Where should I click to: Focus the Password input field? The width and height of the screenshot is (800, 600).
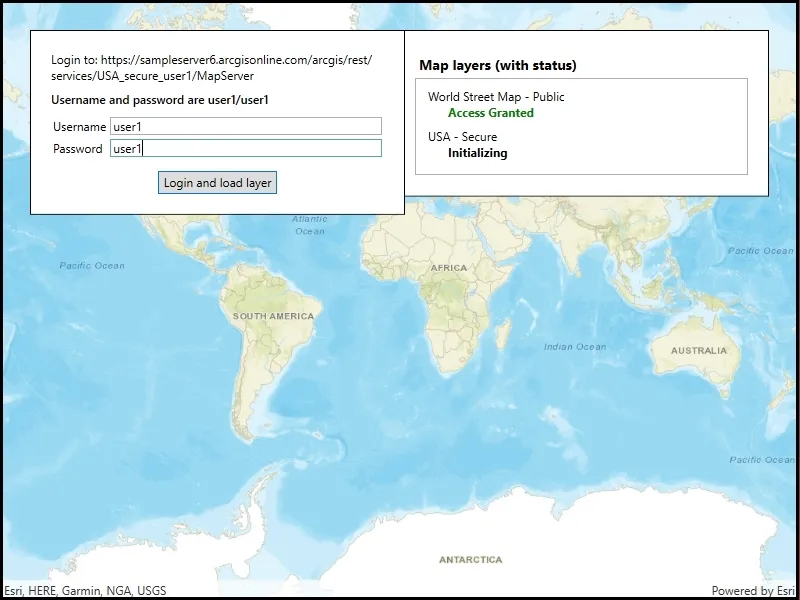coord(245,148)
